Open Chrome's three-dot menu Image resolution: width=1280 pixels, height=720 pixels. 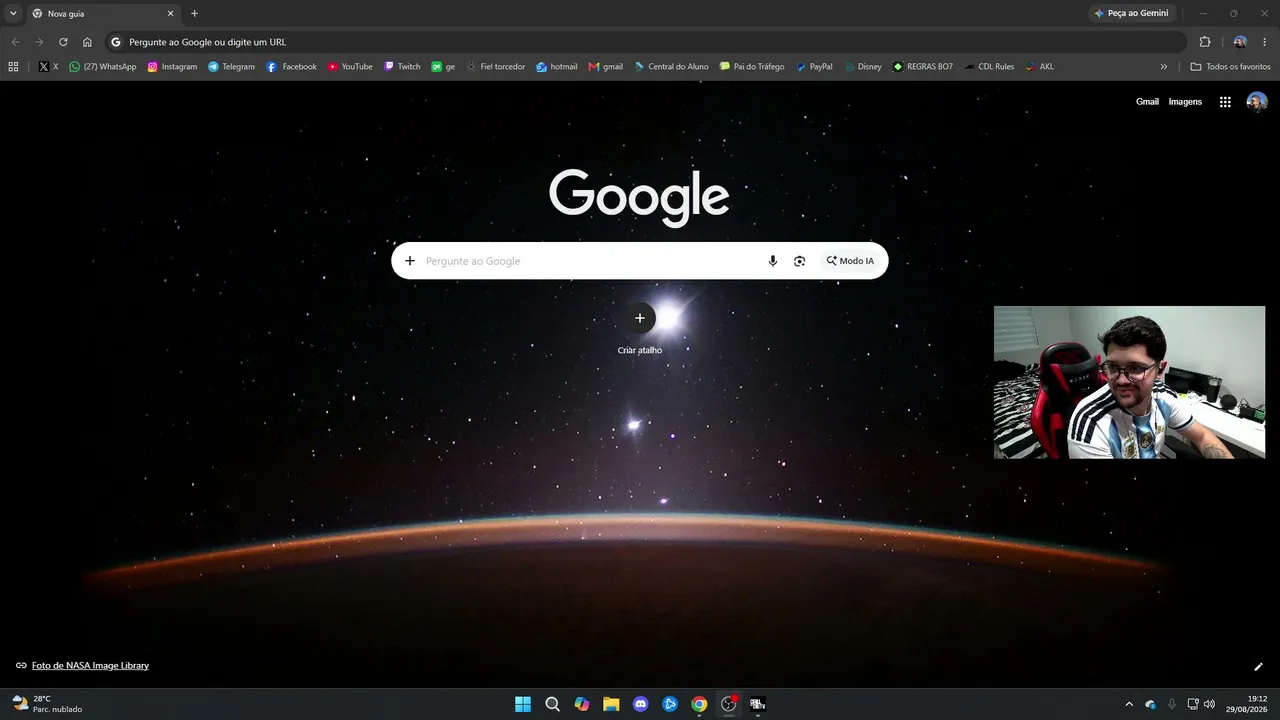click(1264, 42)
